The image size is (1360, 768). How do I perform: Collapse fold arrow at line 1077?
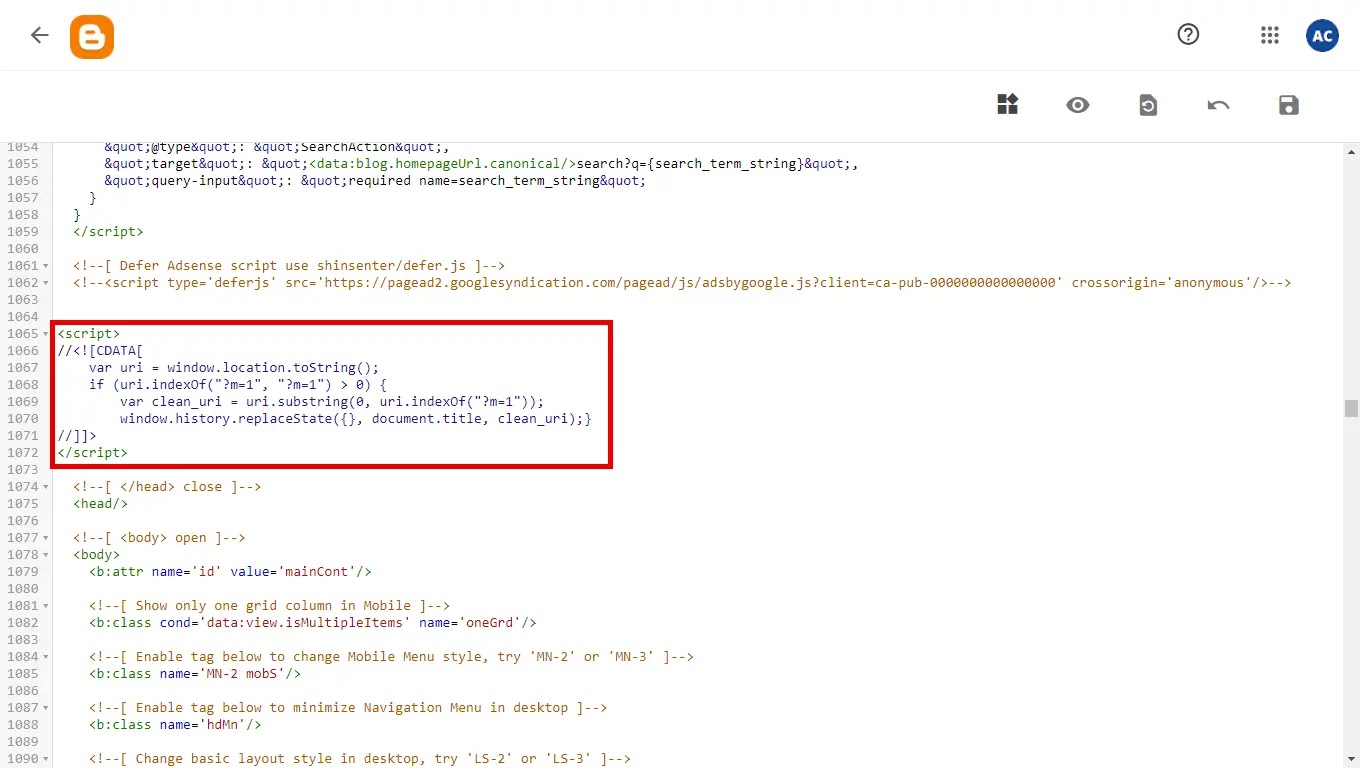point(46,538)
